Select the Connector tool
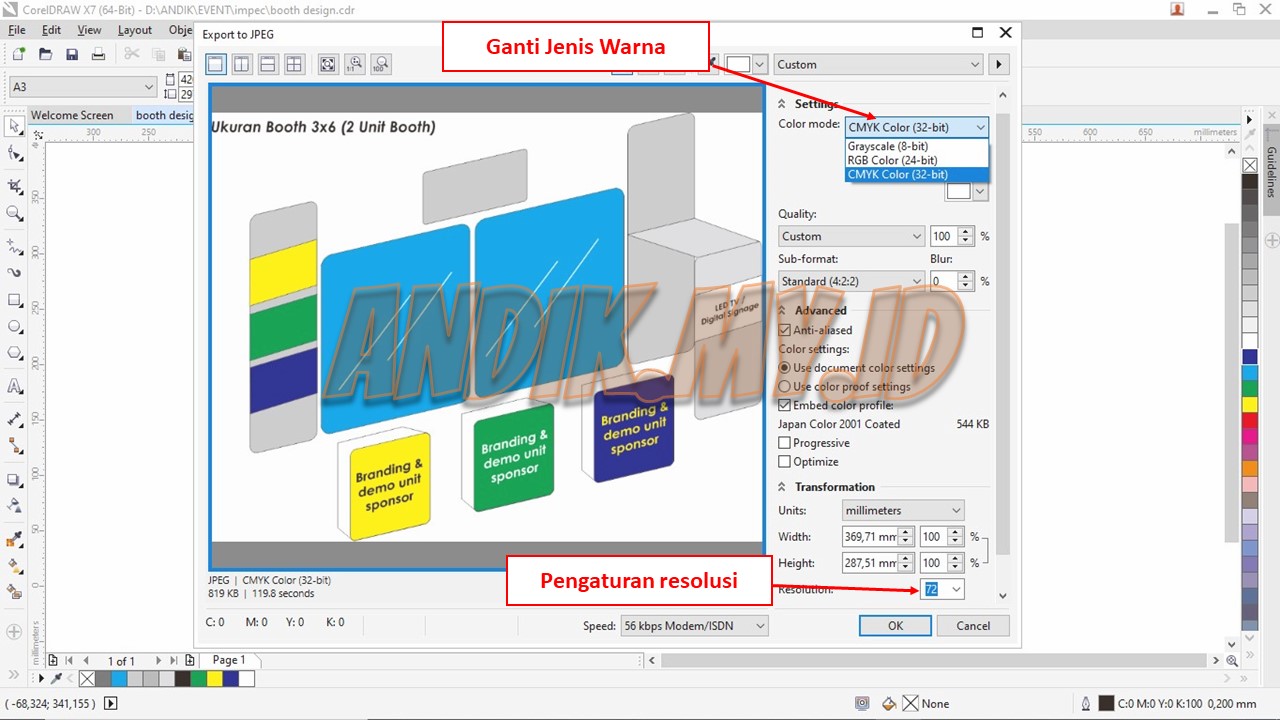The image size is (1280, 720). (x=14, y=445)
